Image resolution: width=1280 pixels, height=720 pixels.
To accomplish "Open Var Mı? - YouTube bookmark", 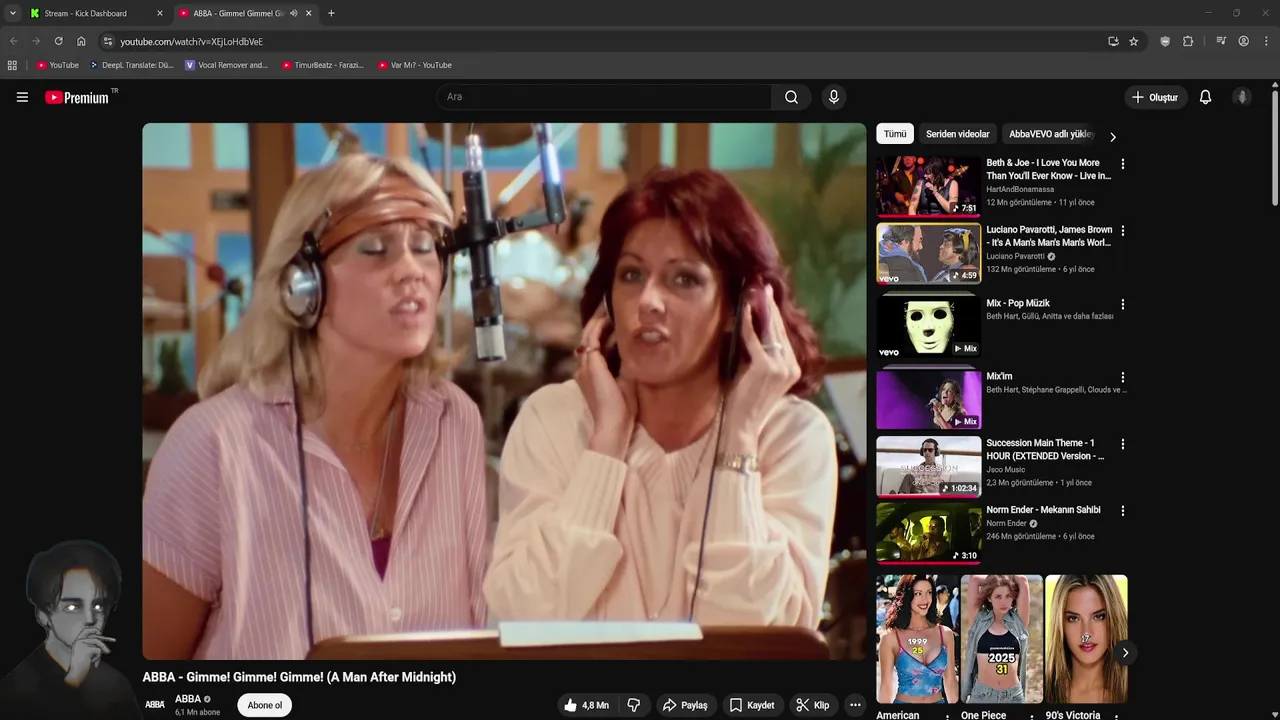I will [x=415, y=65].
